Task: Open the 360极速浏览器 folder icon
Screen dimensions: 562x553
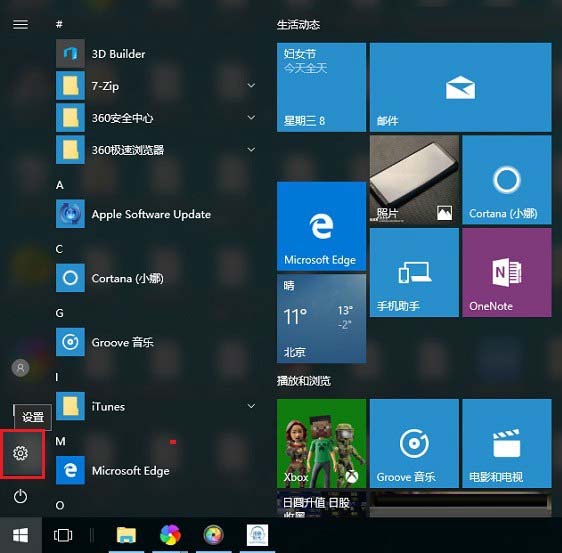Action: coord(70,149)
